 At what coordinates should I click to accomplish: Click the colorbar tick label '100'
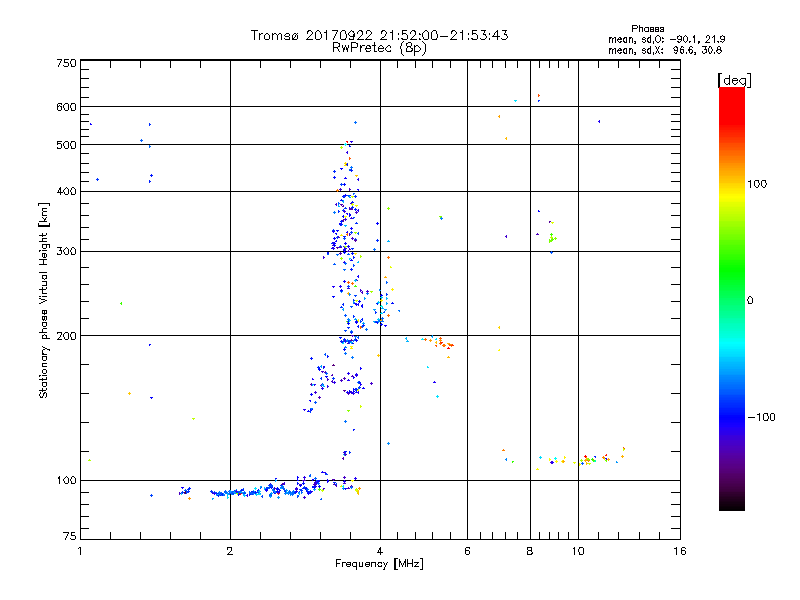coord(757,184)
